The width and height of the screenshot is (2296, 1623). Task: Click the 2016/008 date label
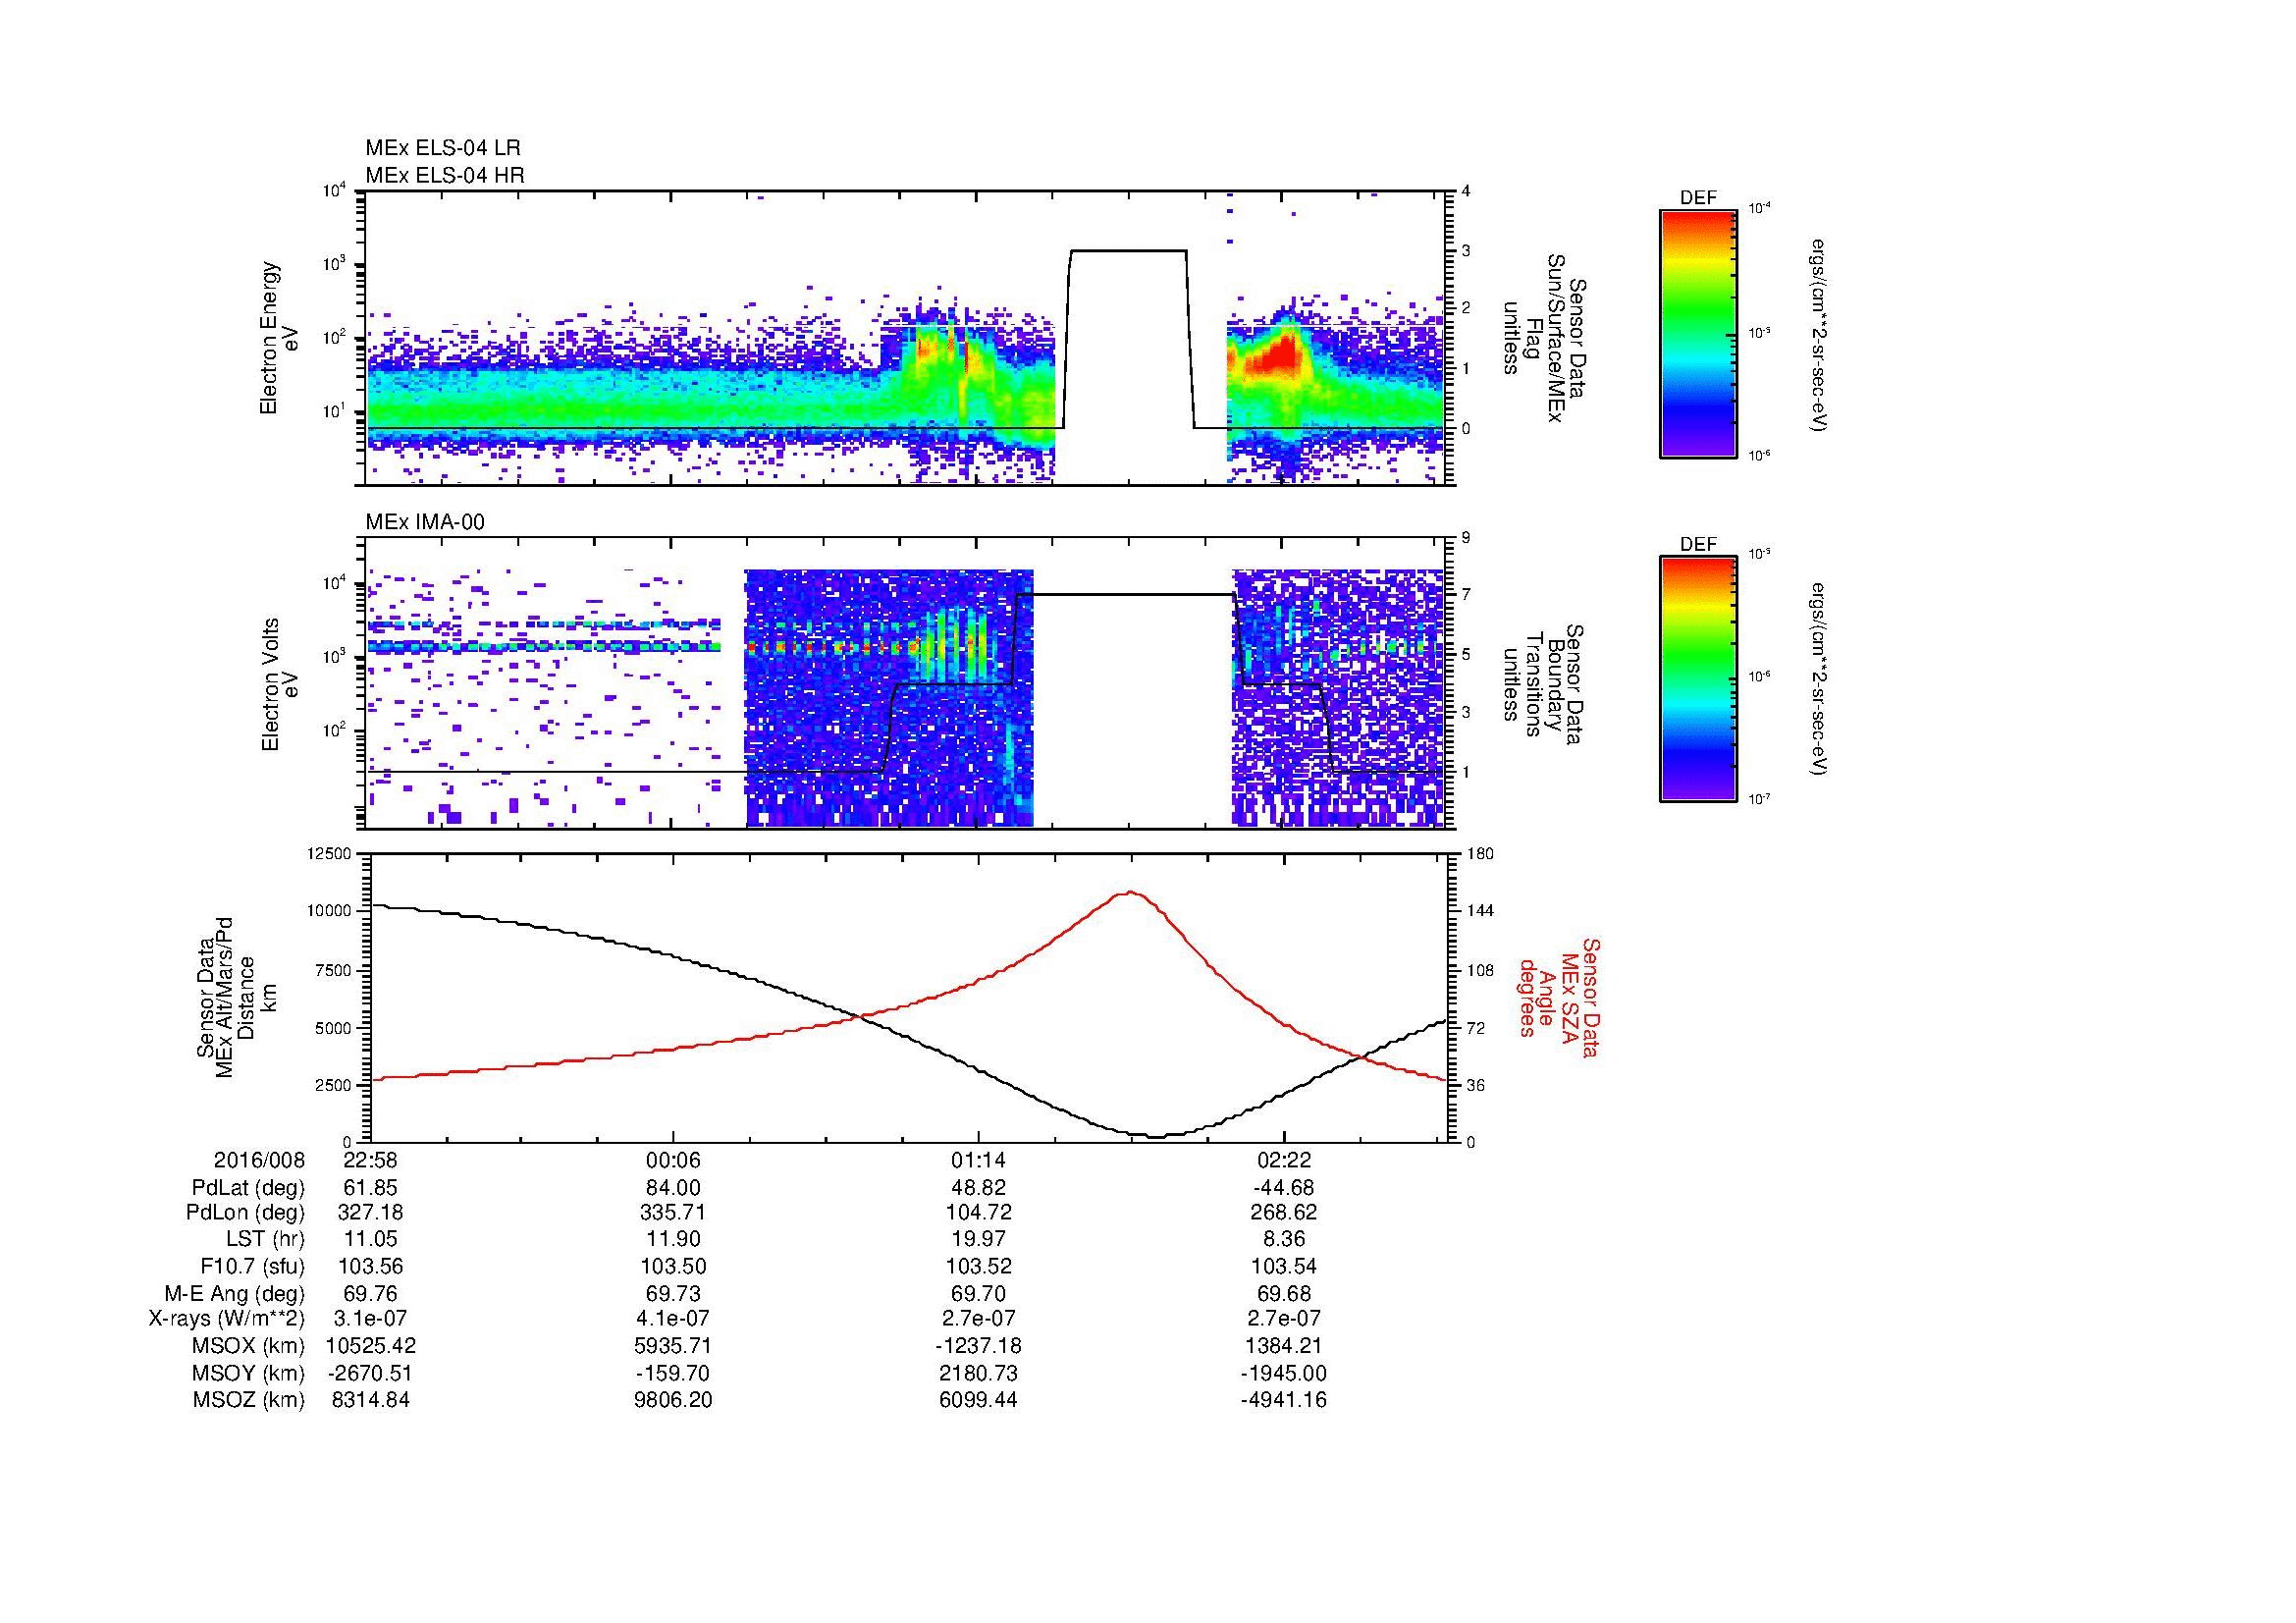click(259, 1160)
